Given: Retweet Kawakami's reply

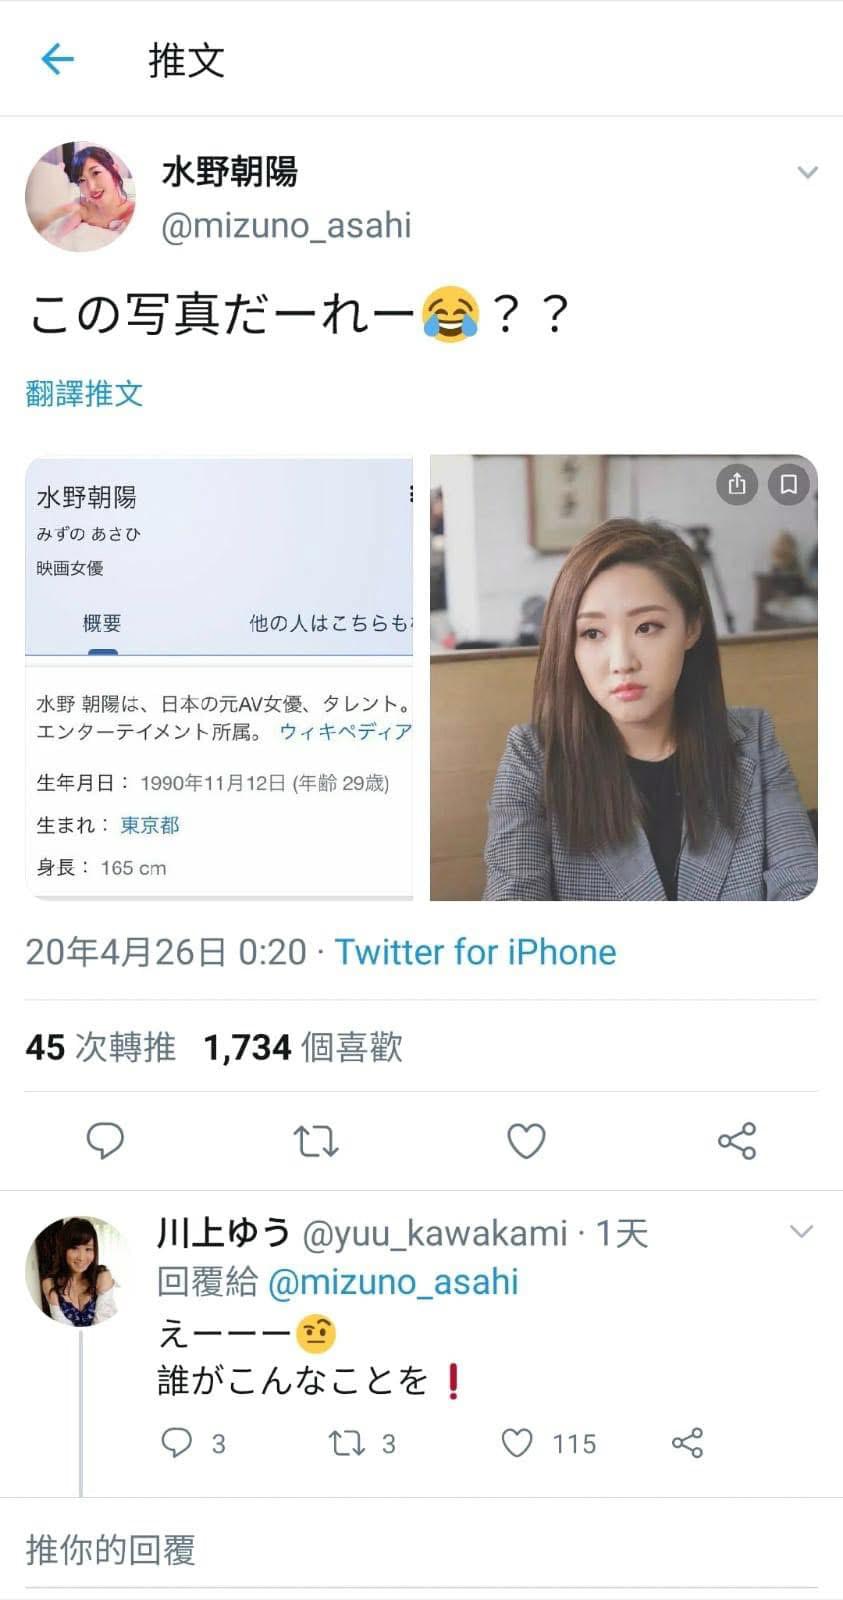Looking at the screenshot, I should [347, 1442].
